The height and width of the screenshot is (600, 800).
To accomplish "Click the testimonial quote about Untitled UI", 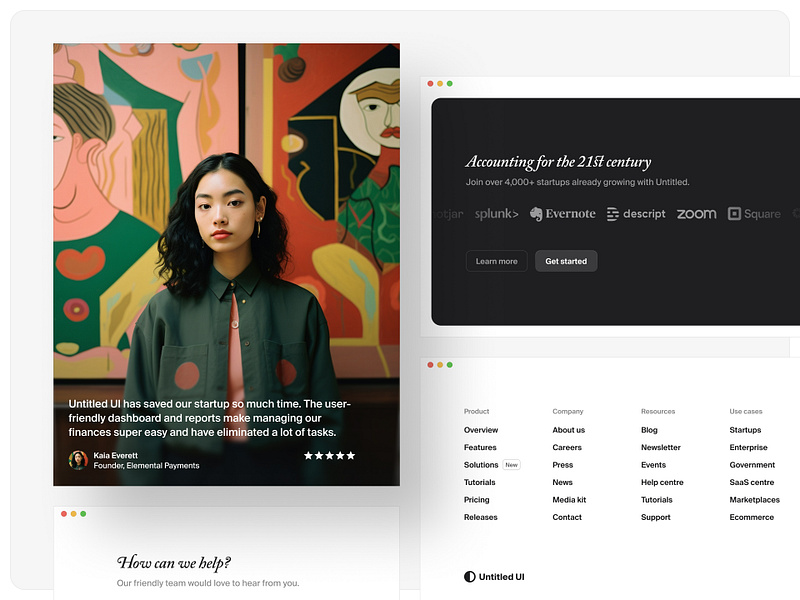I will [x=209, y=418].
